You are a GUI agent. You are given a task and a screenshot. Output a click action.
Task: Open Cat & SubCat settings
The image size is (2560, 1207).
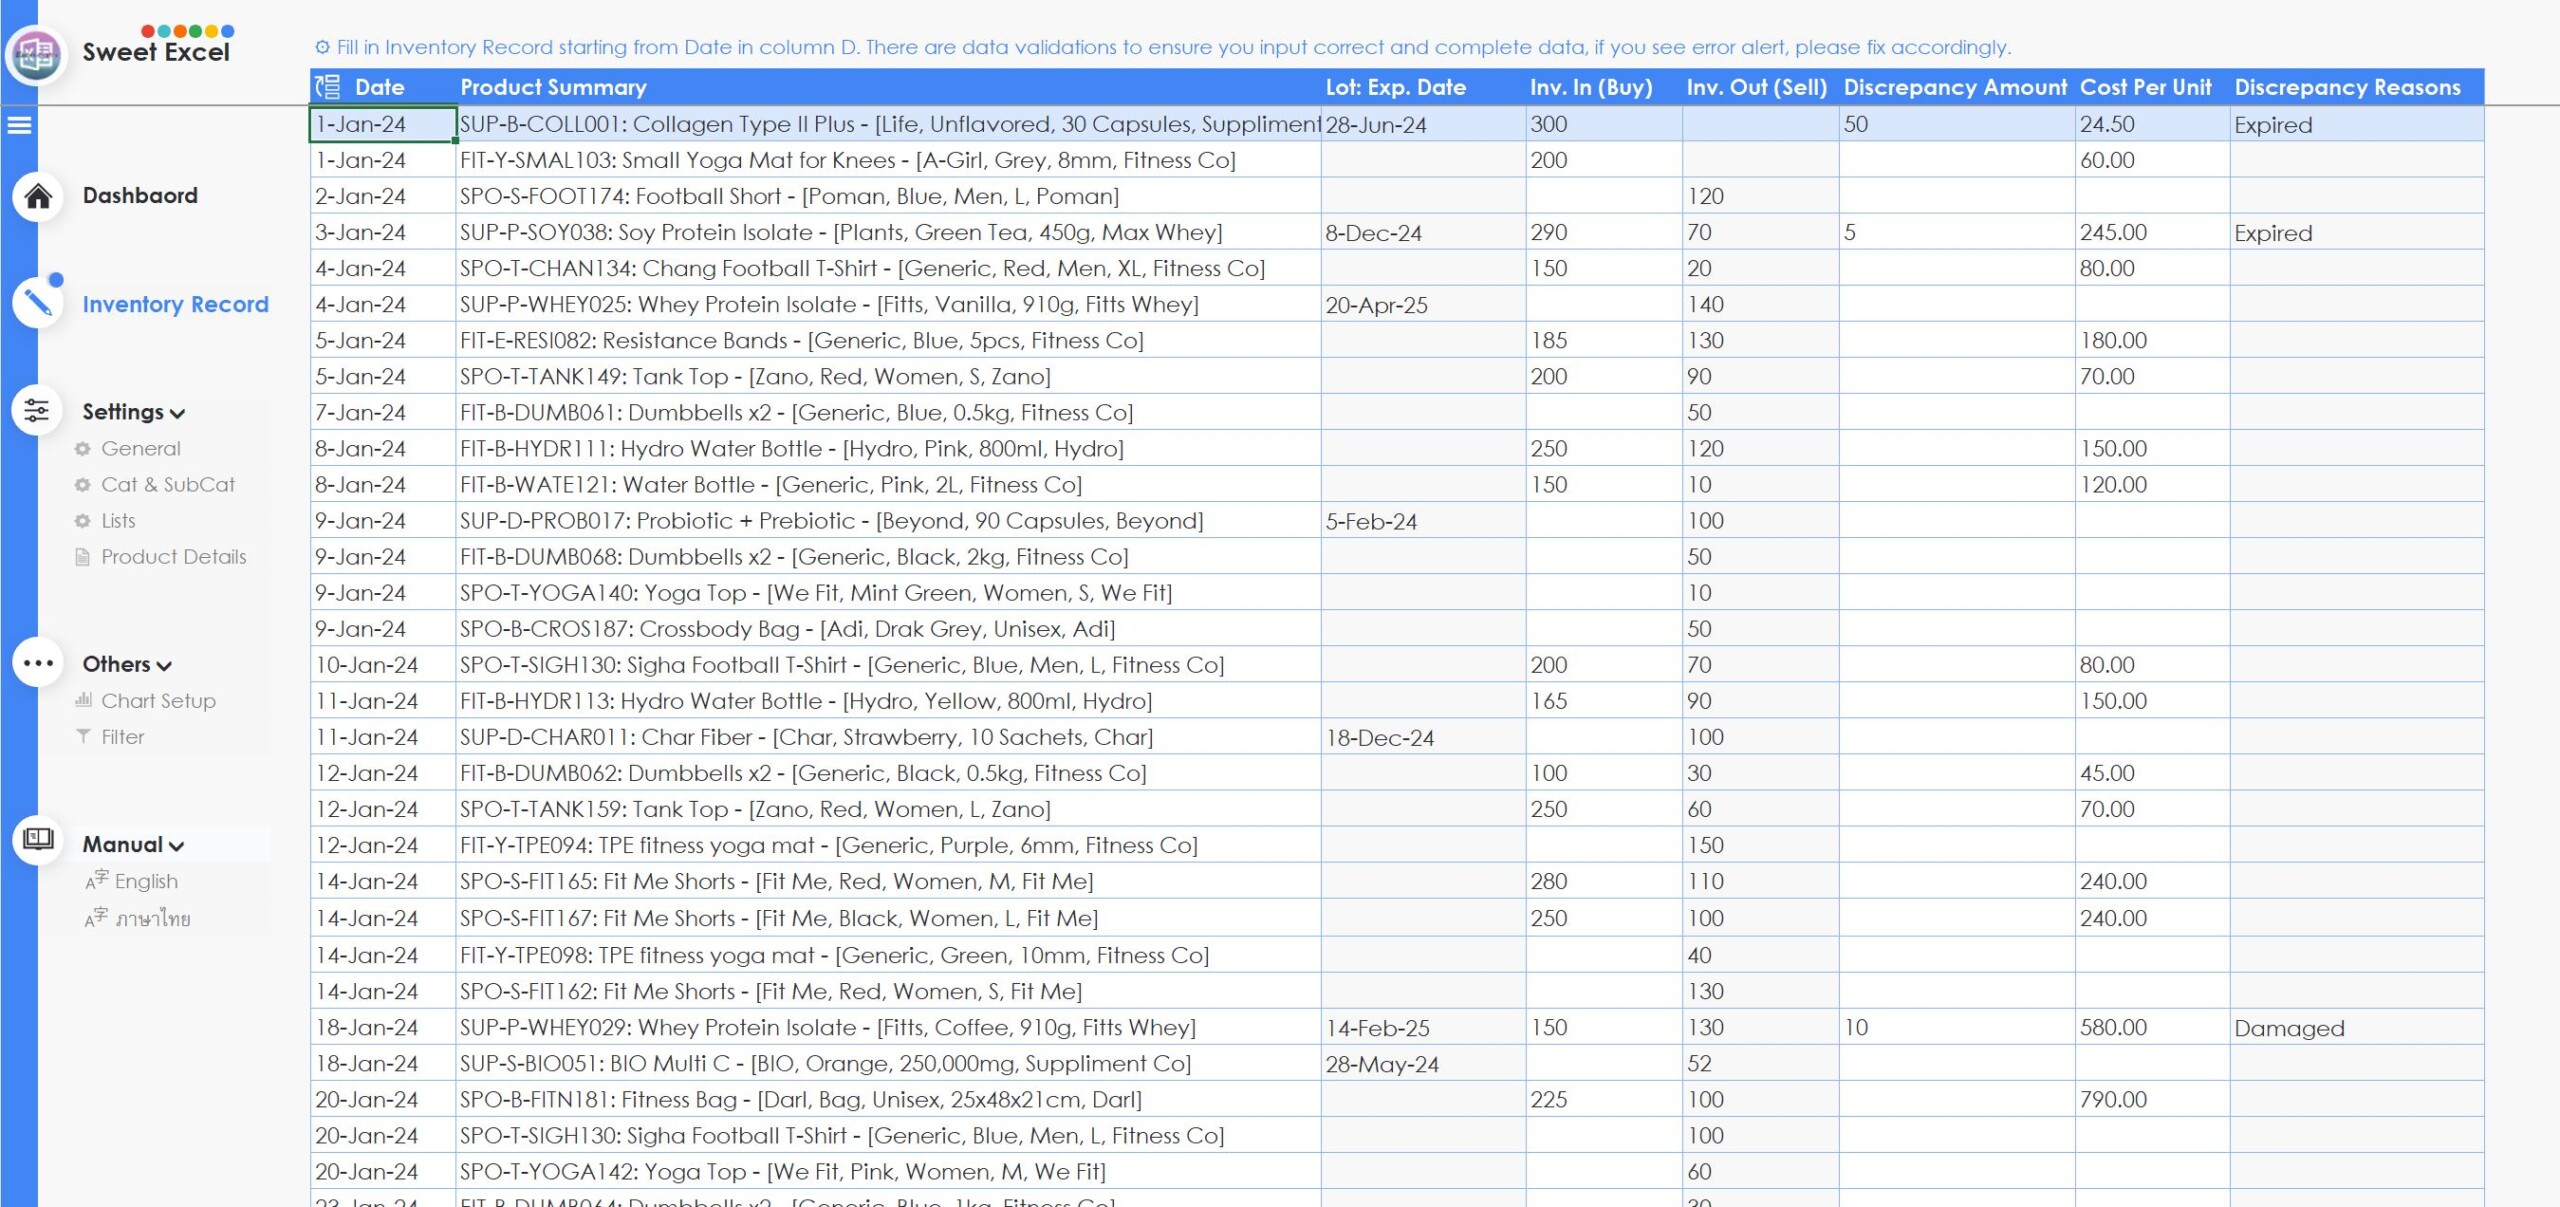click(168, 485)
